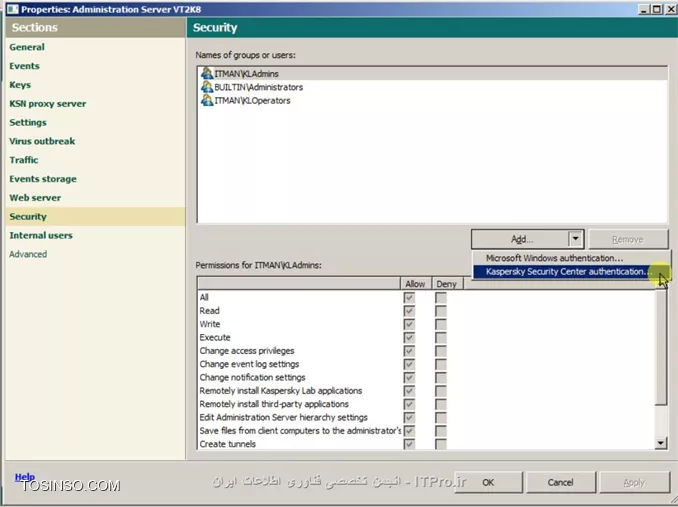Screen dimensions: 678x507
Task: Click the ITMAN\KLAdmins group icon
Action: (x=207, y=73)
